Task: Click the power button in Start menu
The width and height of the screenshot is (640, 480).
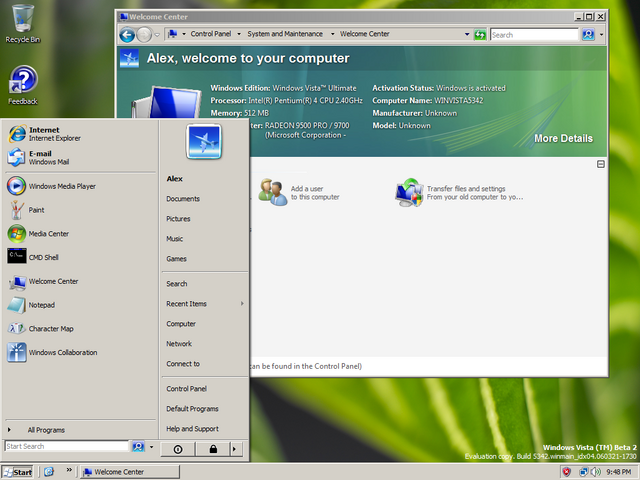Action: (x=178, y=449)
